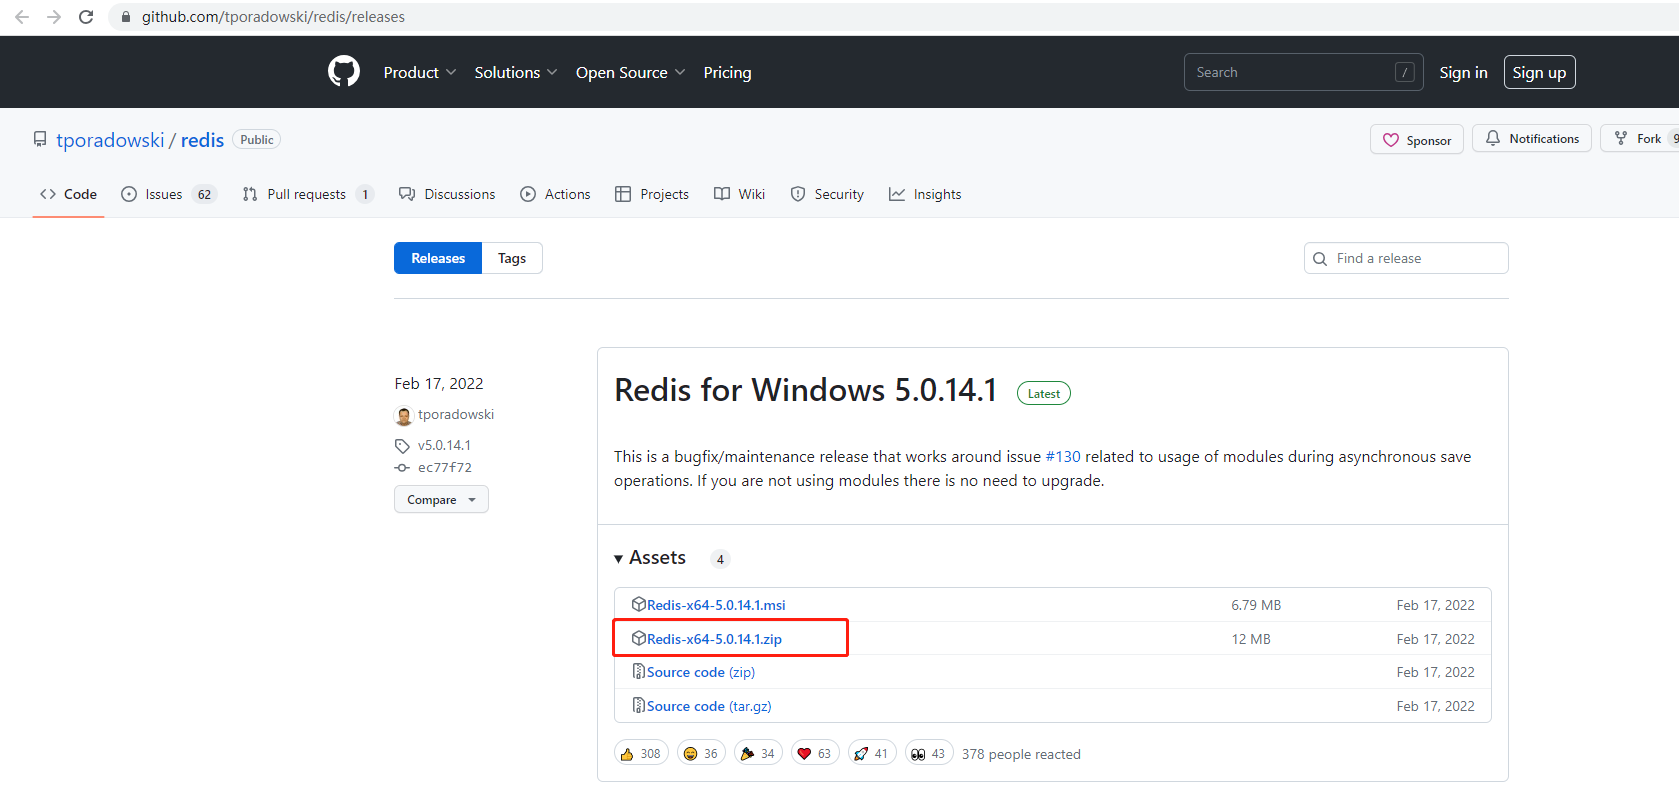1679x788 pixels.
Task: Open the Code tab
Action: point(68,194)
